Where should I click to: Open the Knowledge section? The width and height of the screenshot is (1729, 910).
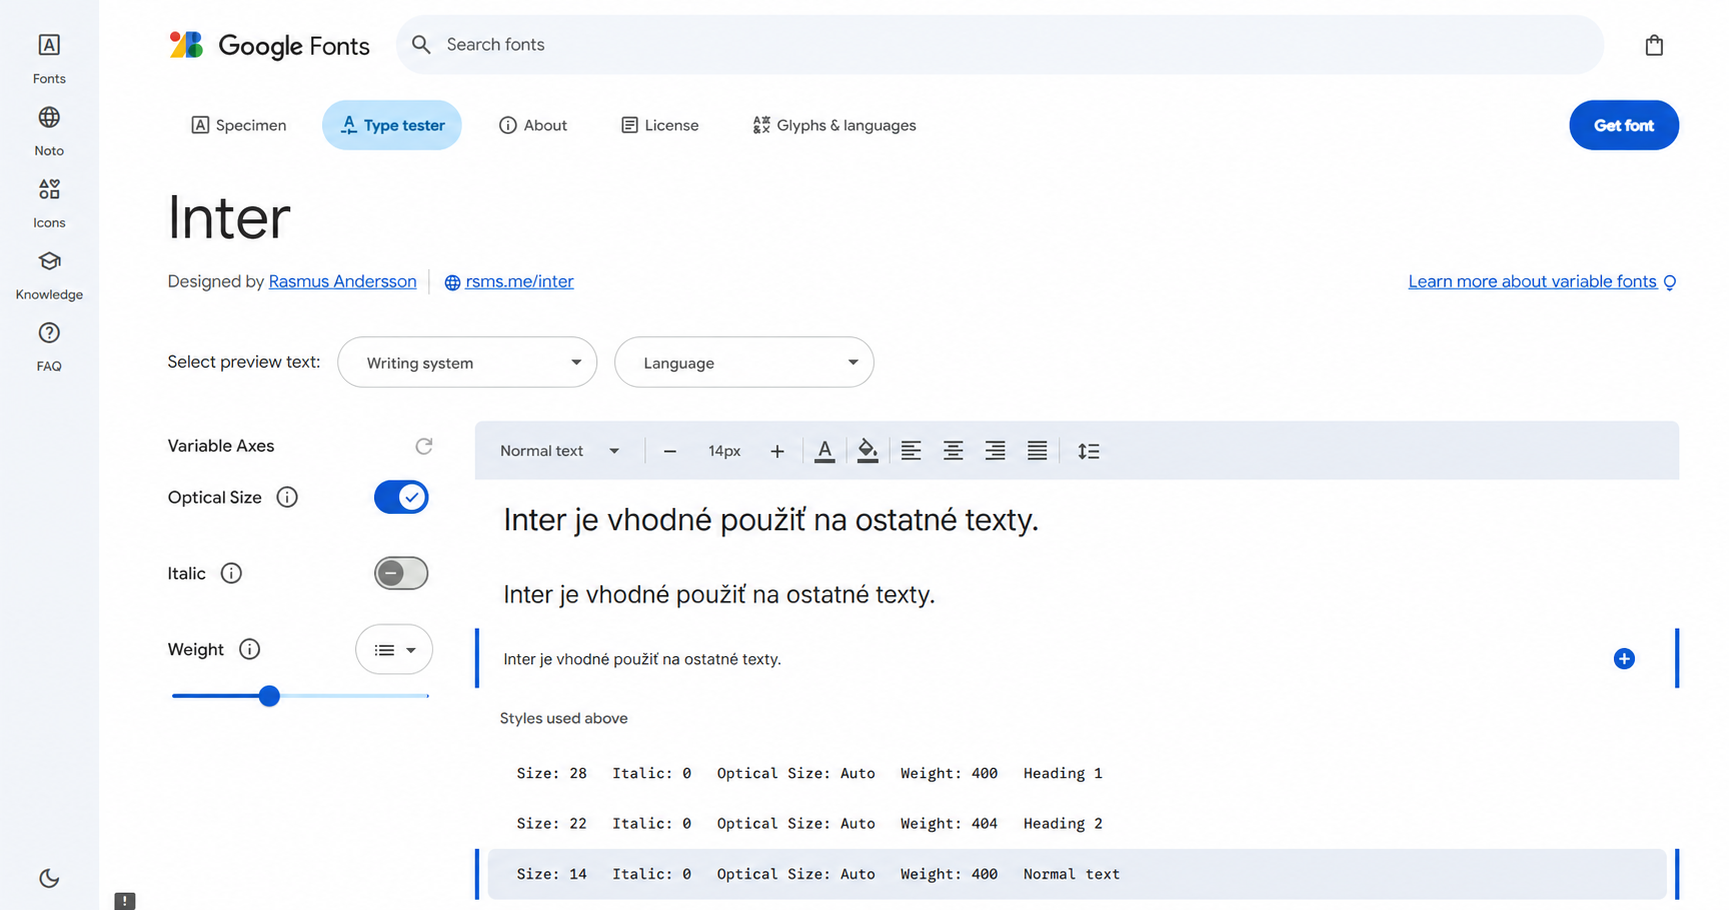[49, 275]
